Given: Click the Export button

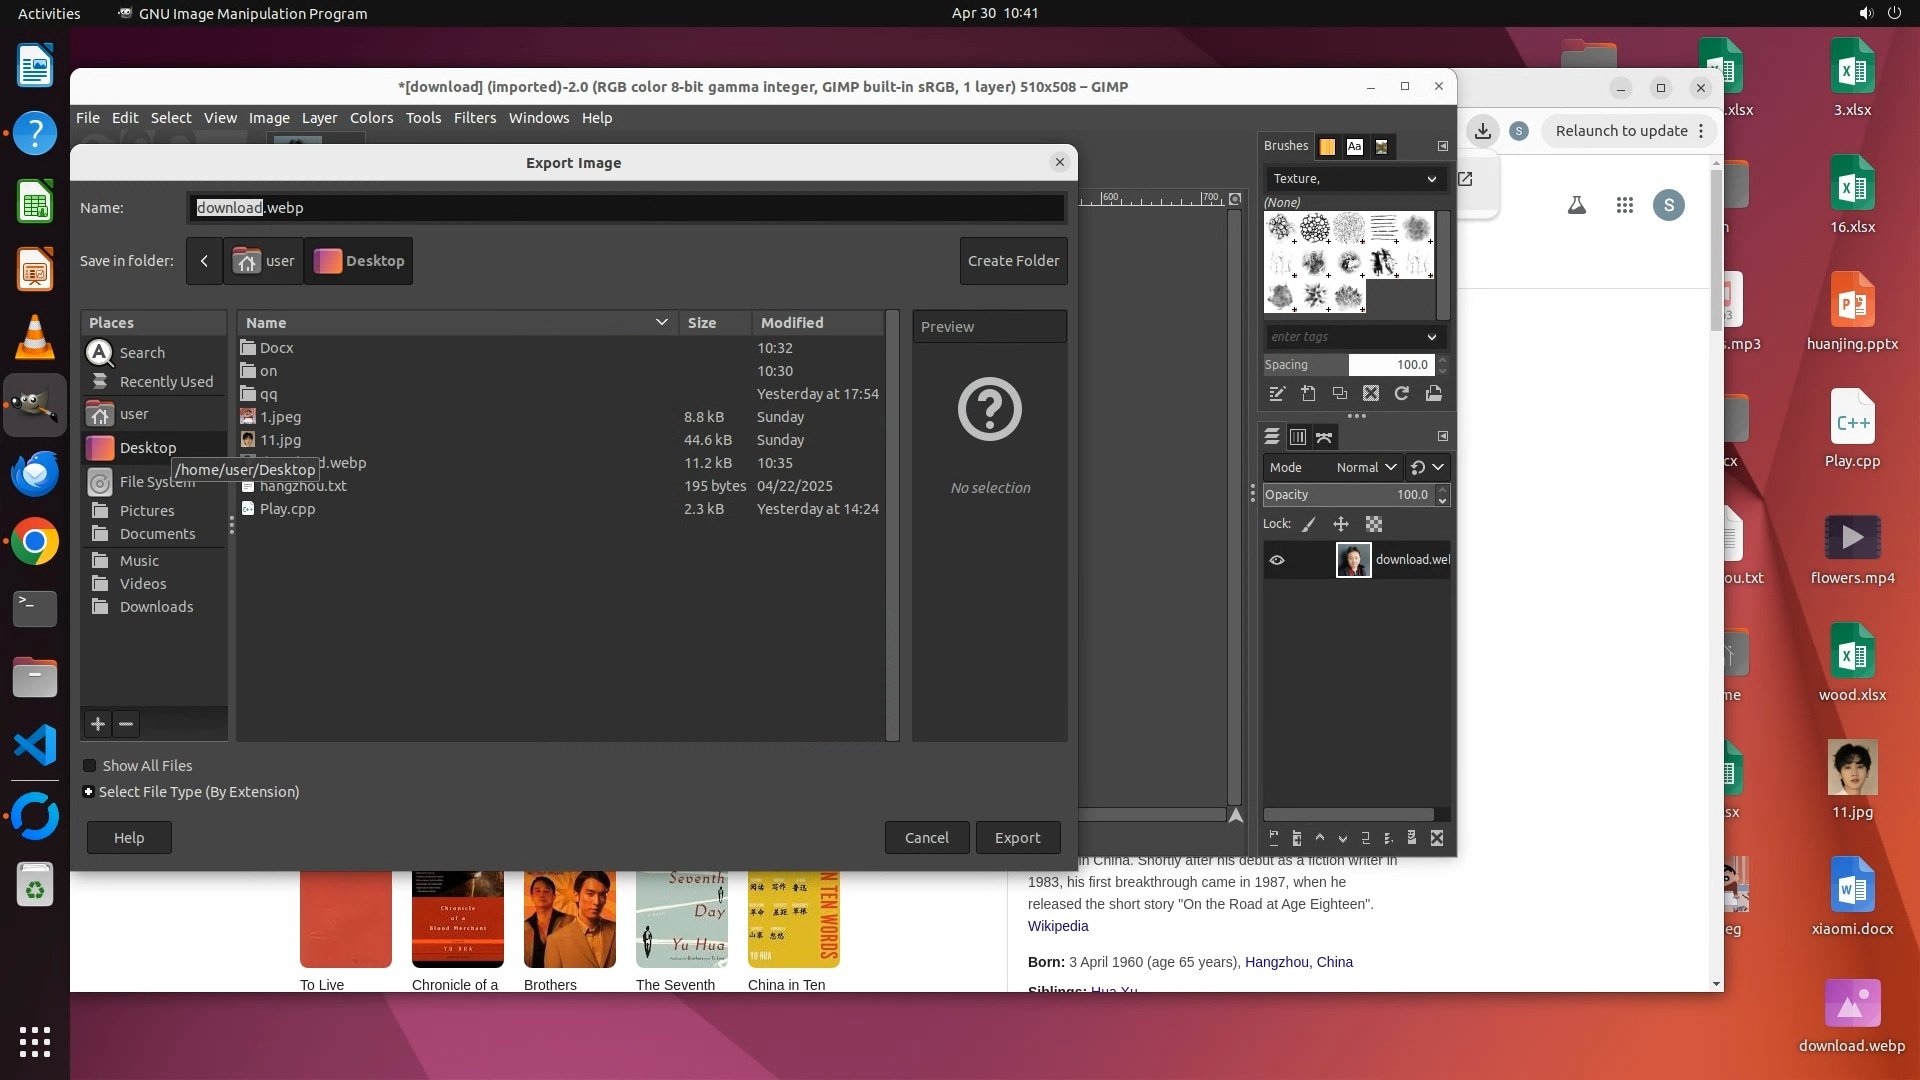Looking at the screenshot, I should 1017,838.
